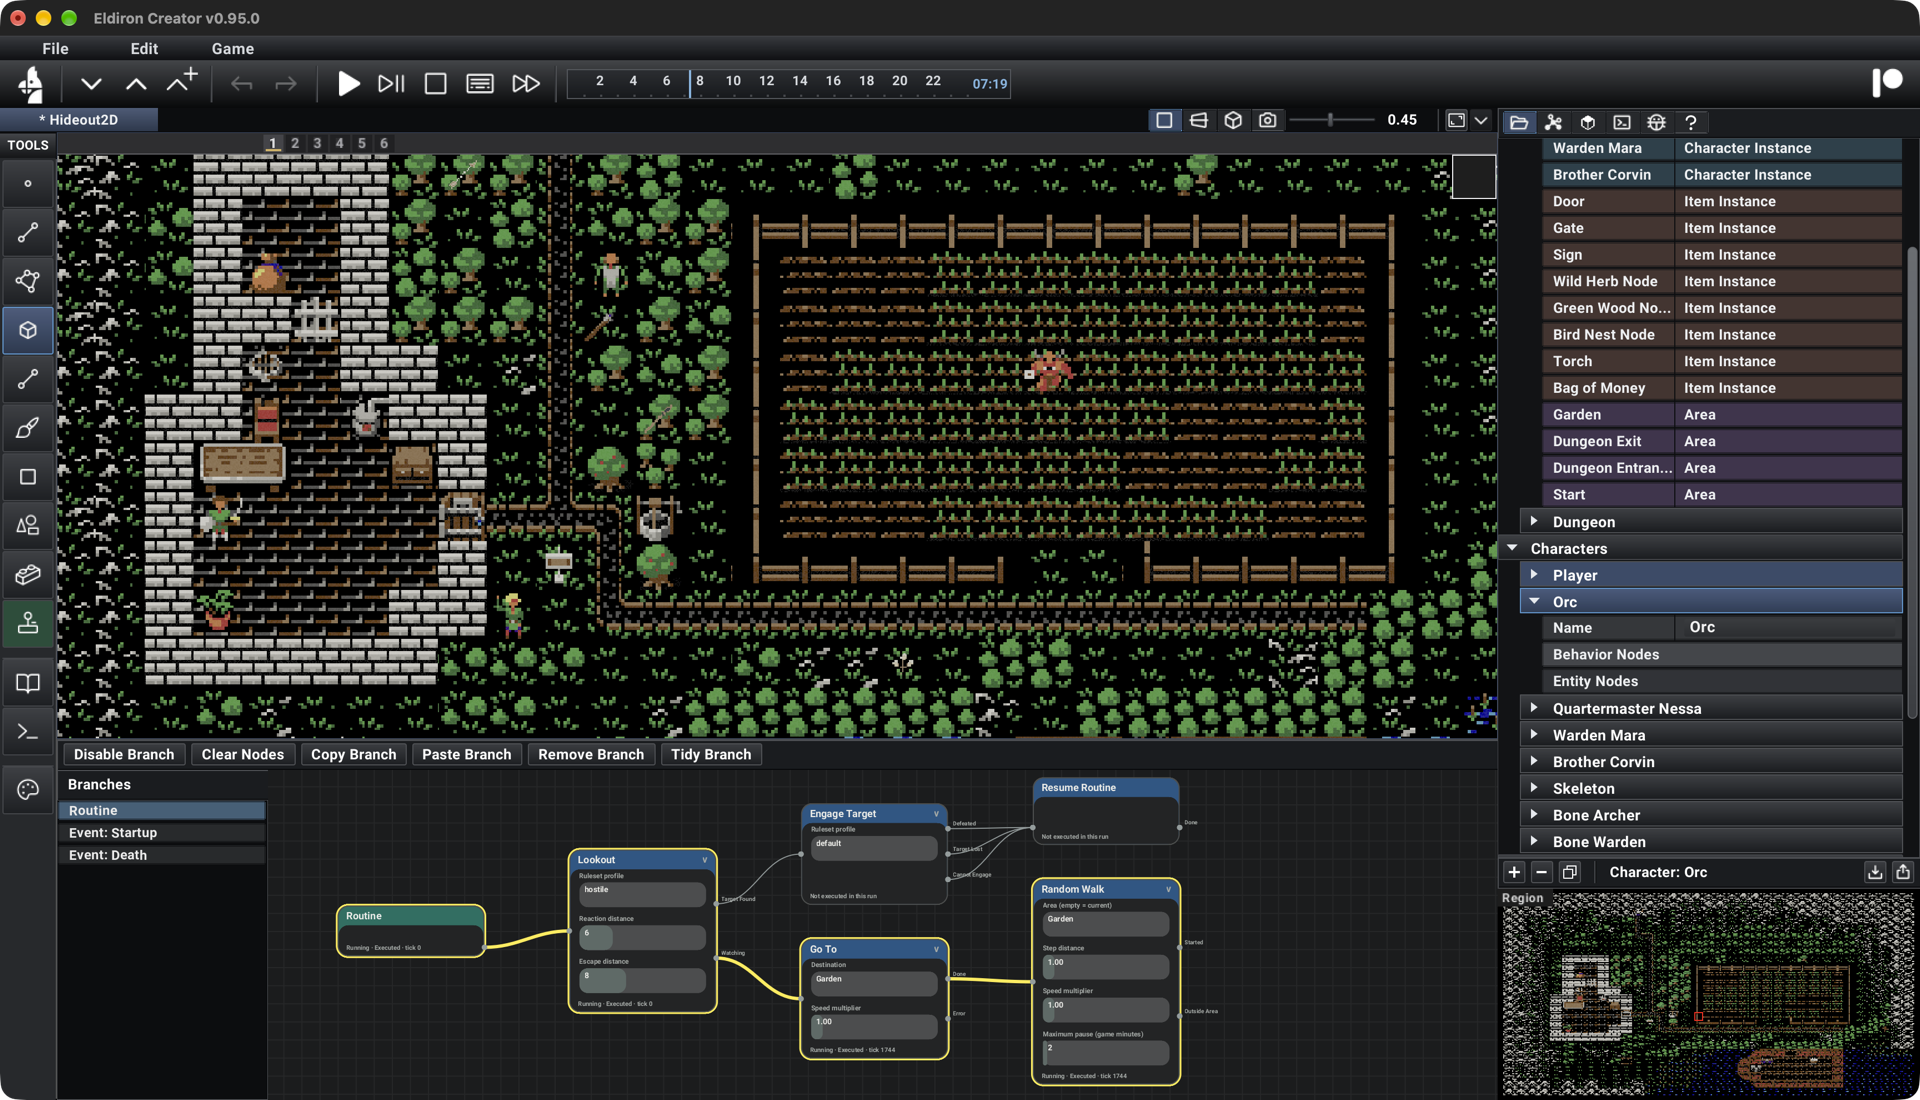Open the palette tool at sidebar bottom
This screenshot has height=1100, width=1920.
[x=28, y=790]
